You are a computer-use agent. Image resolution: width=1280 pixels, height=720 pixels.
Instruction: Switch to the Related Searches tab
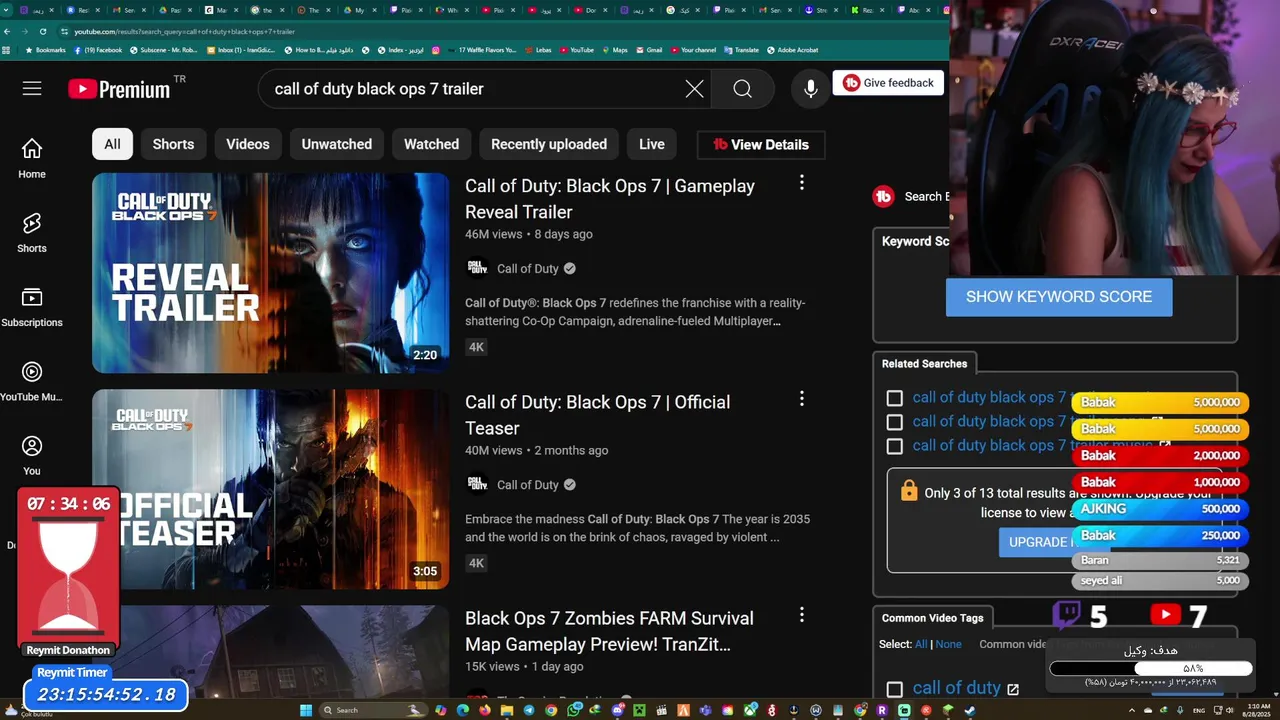coord(925,364)
